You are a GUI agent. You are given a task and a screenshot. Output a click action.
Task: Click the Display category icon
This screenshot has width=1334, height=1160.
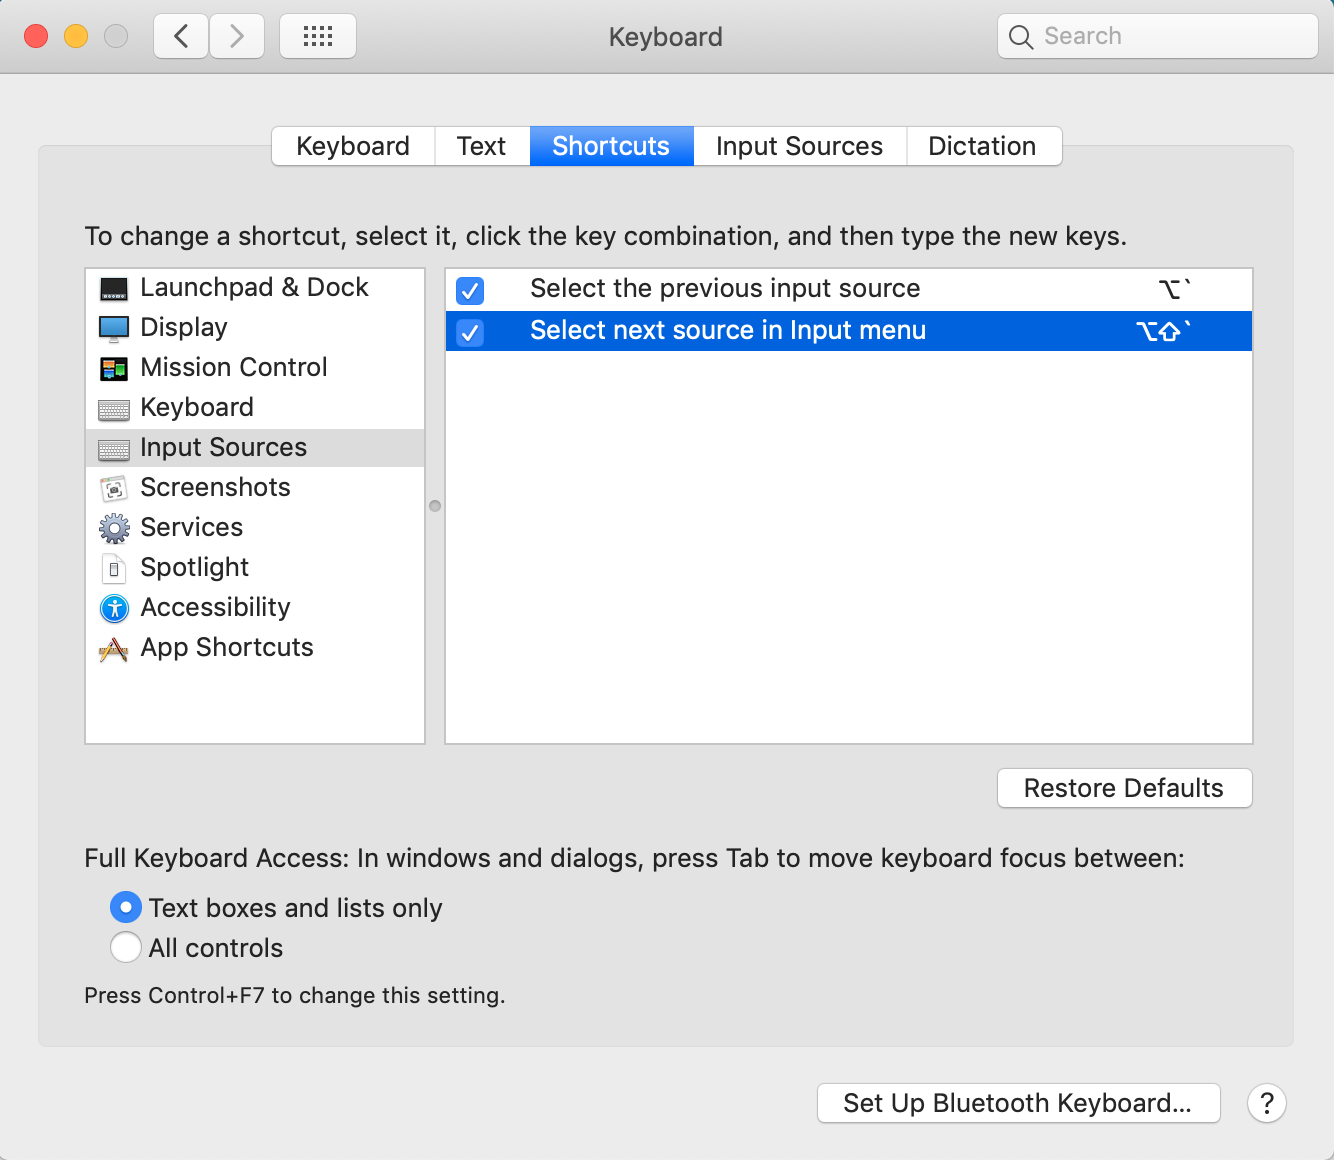114,328
